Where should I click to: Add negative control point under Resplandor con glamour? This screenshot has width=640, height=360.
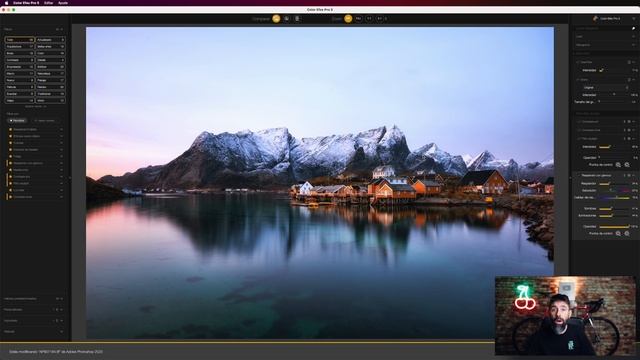627,233
